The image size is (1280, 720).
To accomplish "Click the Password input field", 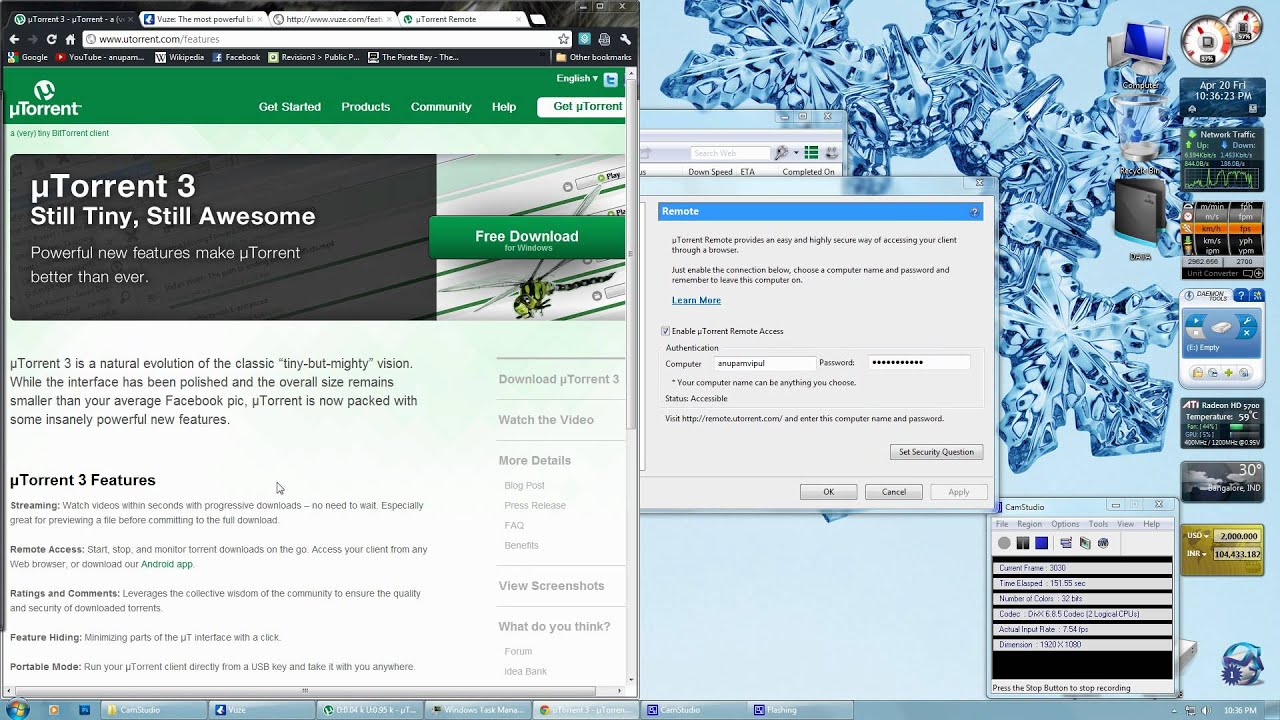I will [x=918, y=363].
